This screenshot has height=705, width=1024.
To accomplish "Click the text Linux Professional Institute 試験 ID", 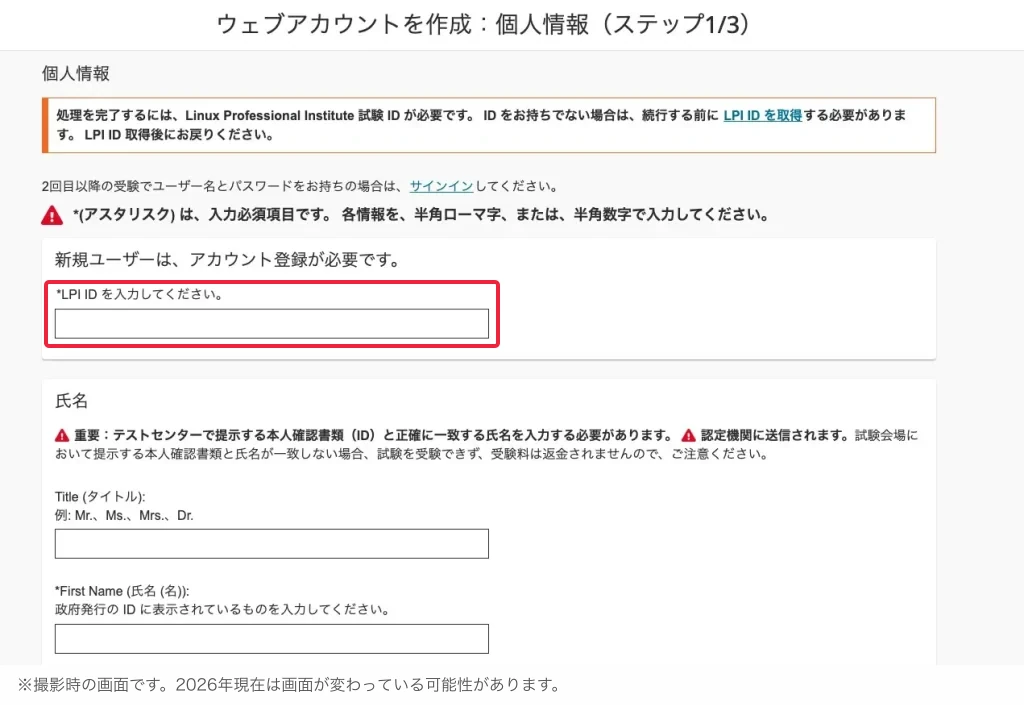I will pyautogui.click(x=293, y=116).
